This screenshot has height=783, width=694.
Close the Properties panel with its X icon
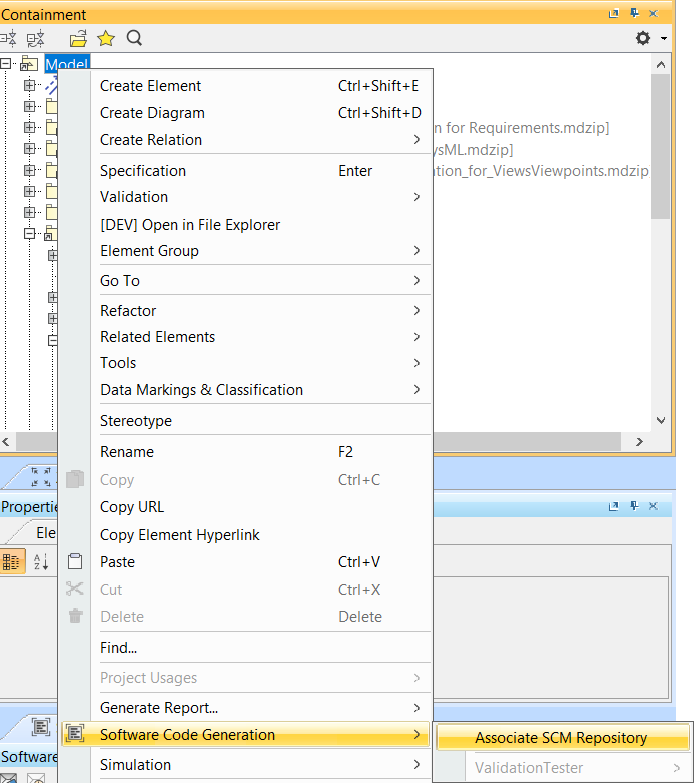coord(653,506)
